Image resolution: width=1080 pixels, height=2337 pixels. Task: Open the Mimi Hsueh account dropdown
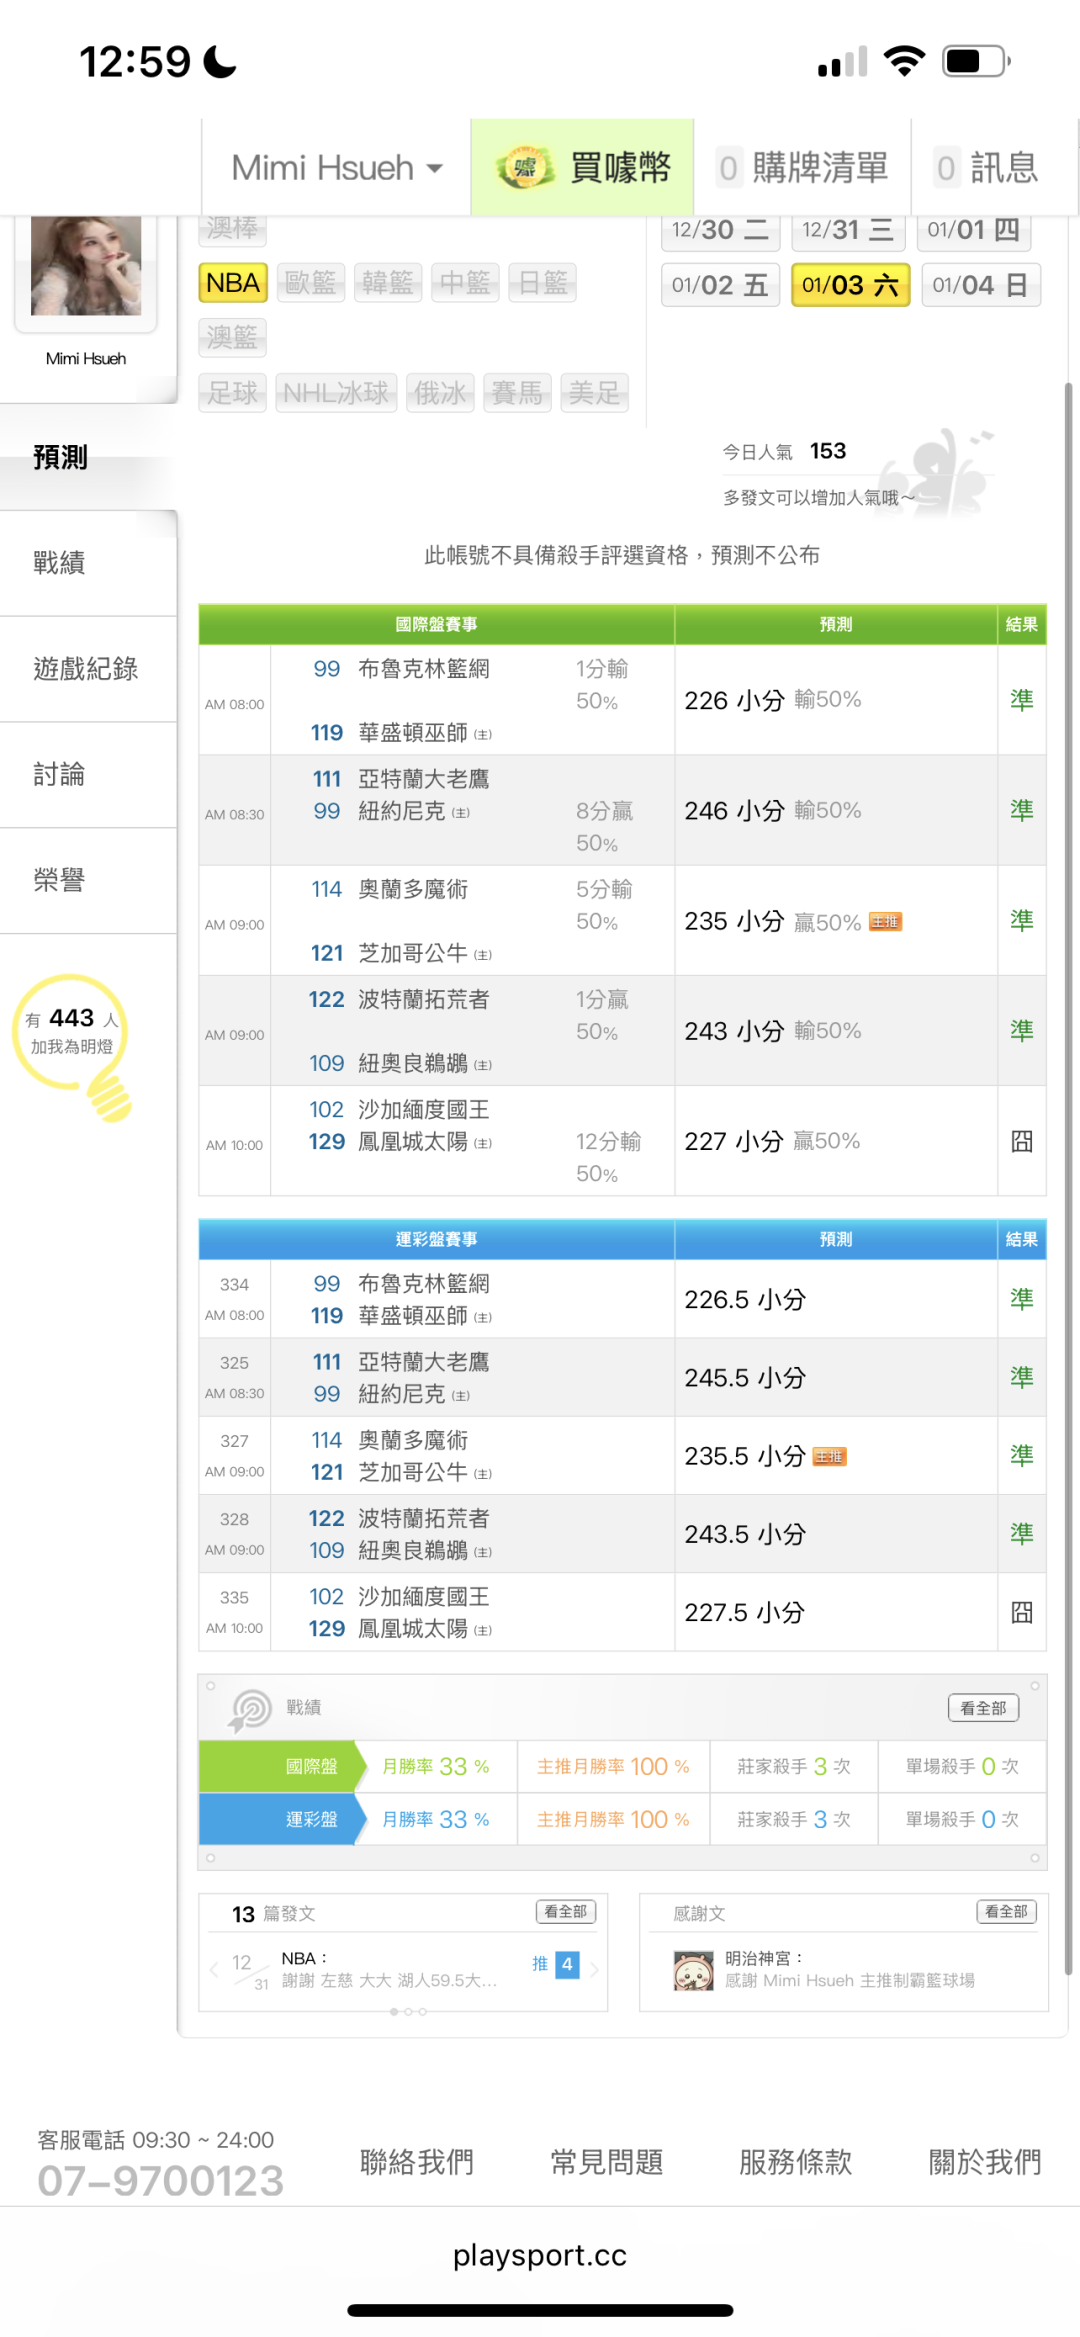click(336, 167)
